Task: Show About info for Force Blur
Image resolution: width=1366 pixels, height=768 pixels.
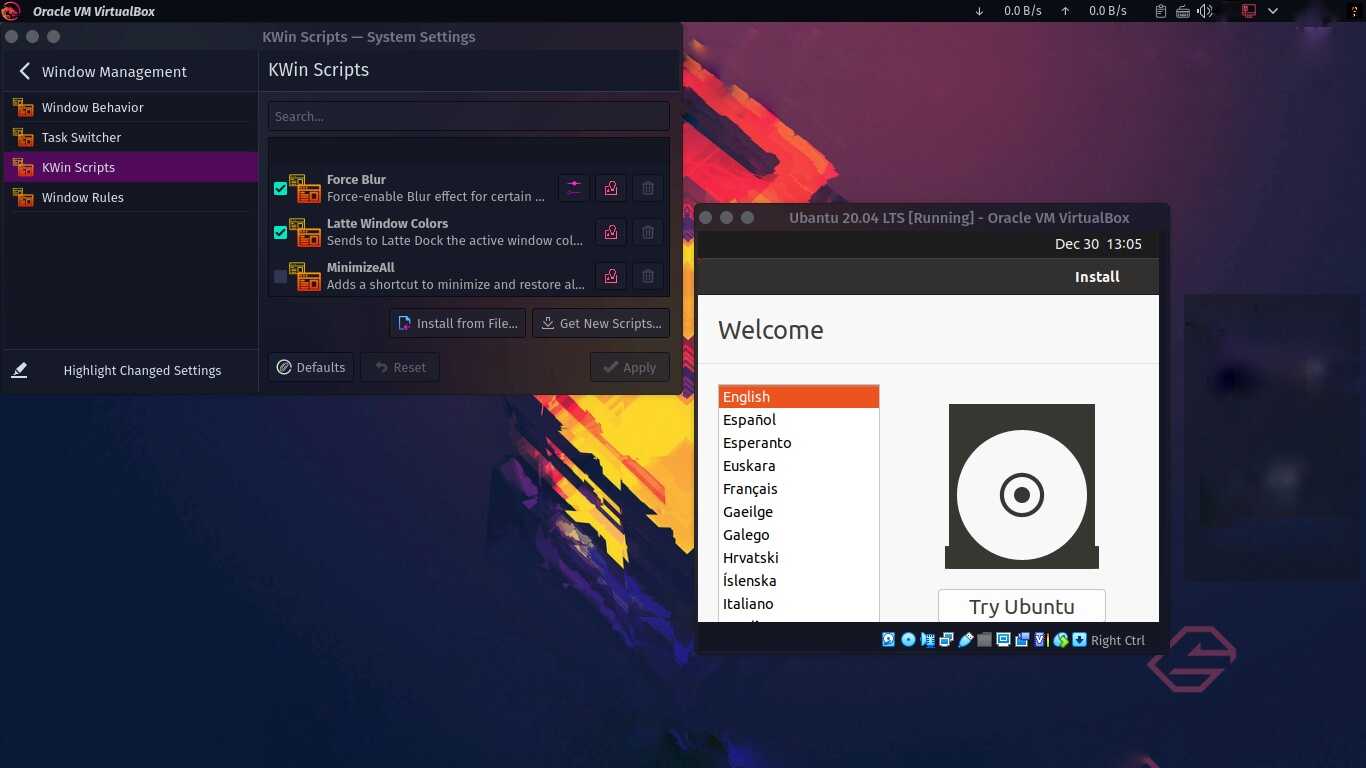Action: (611, 188)
